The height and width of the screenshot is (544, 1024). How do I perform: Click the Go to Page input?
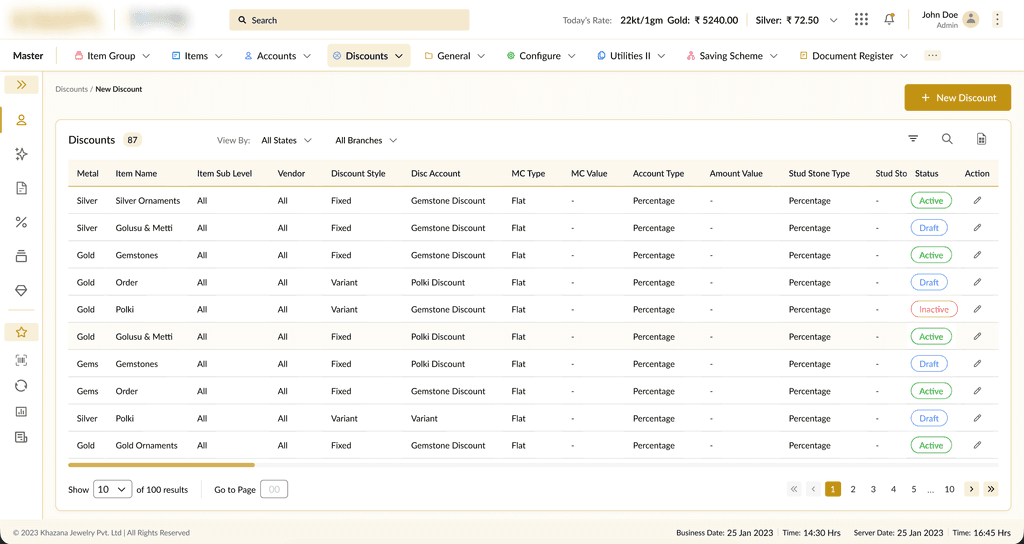(274, 489)
